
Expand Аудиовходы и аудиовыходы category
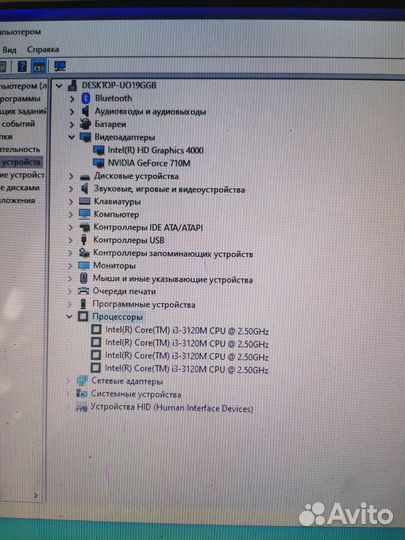pos(72,112)
